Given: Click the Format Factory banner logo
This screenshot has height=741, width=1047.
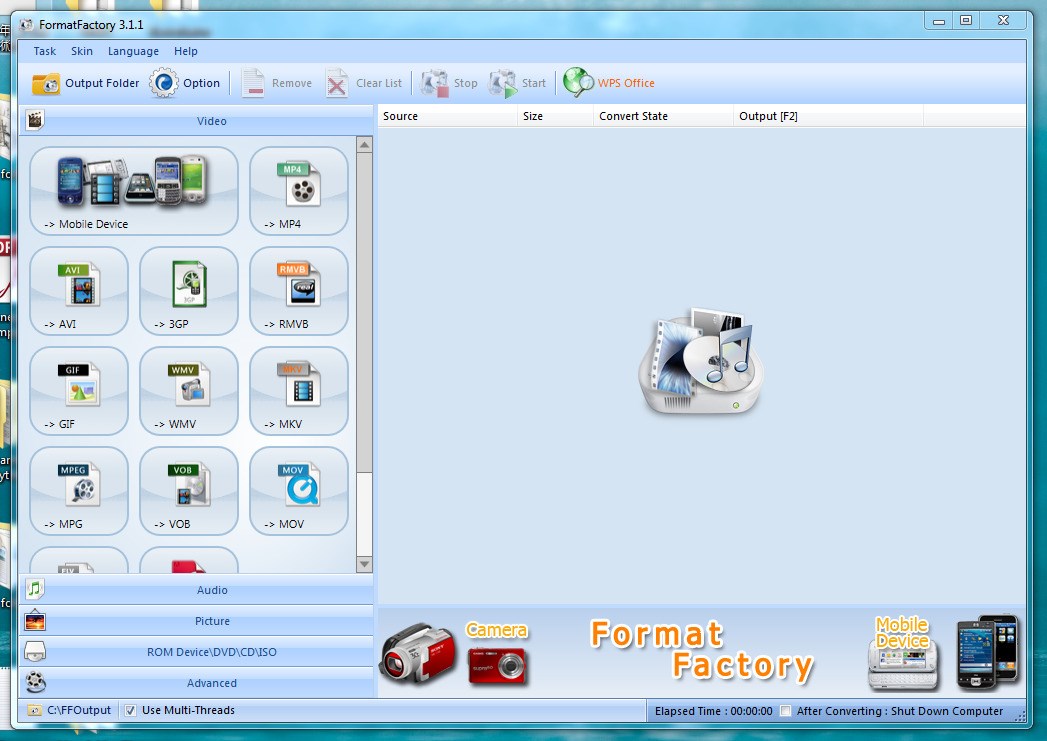Looking at the screenshot, I should (701, 651).
